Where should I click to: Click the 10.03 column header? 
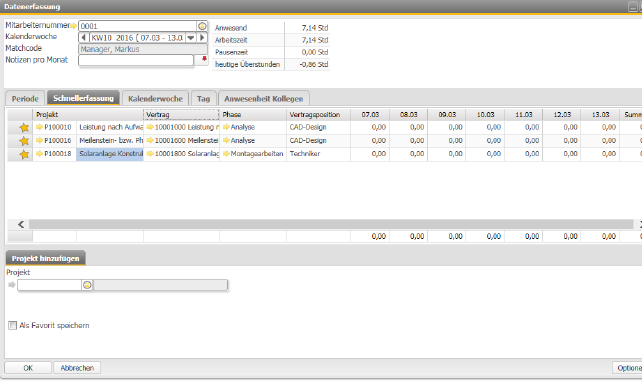(485, 115)
